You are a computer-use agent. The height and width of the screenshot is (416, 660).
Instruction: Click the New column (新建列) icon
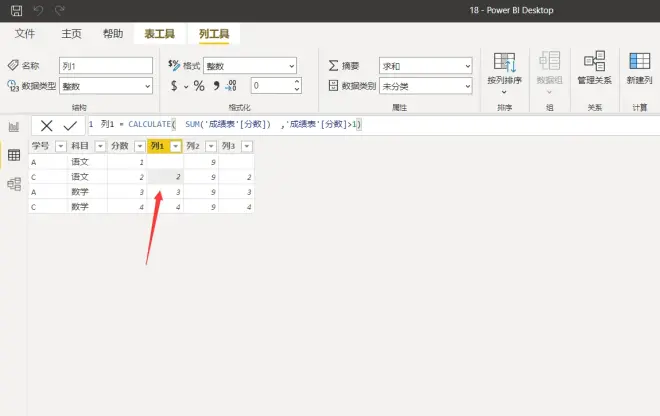[x=639, y=67]
